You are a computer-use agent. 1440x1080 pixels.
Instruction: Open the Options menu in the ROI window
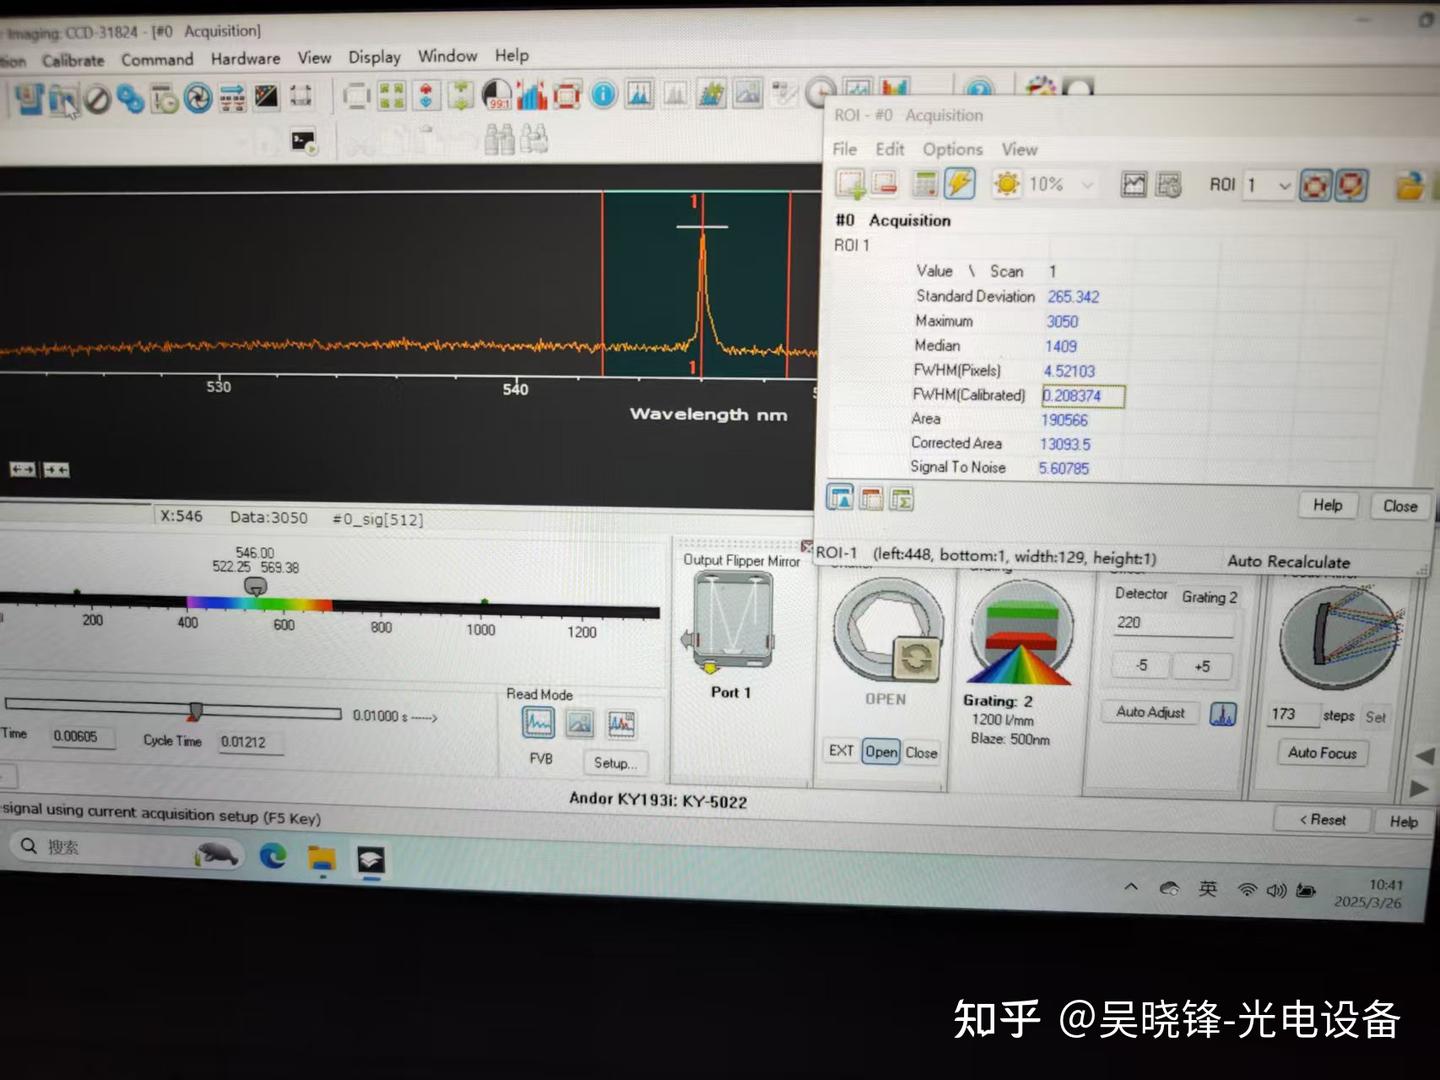(952, 148)
